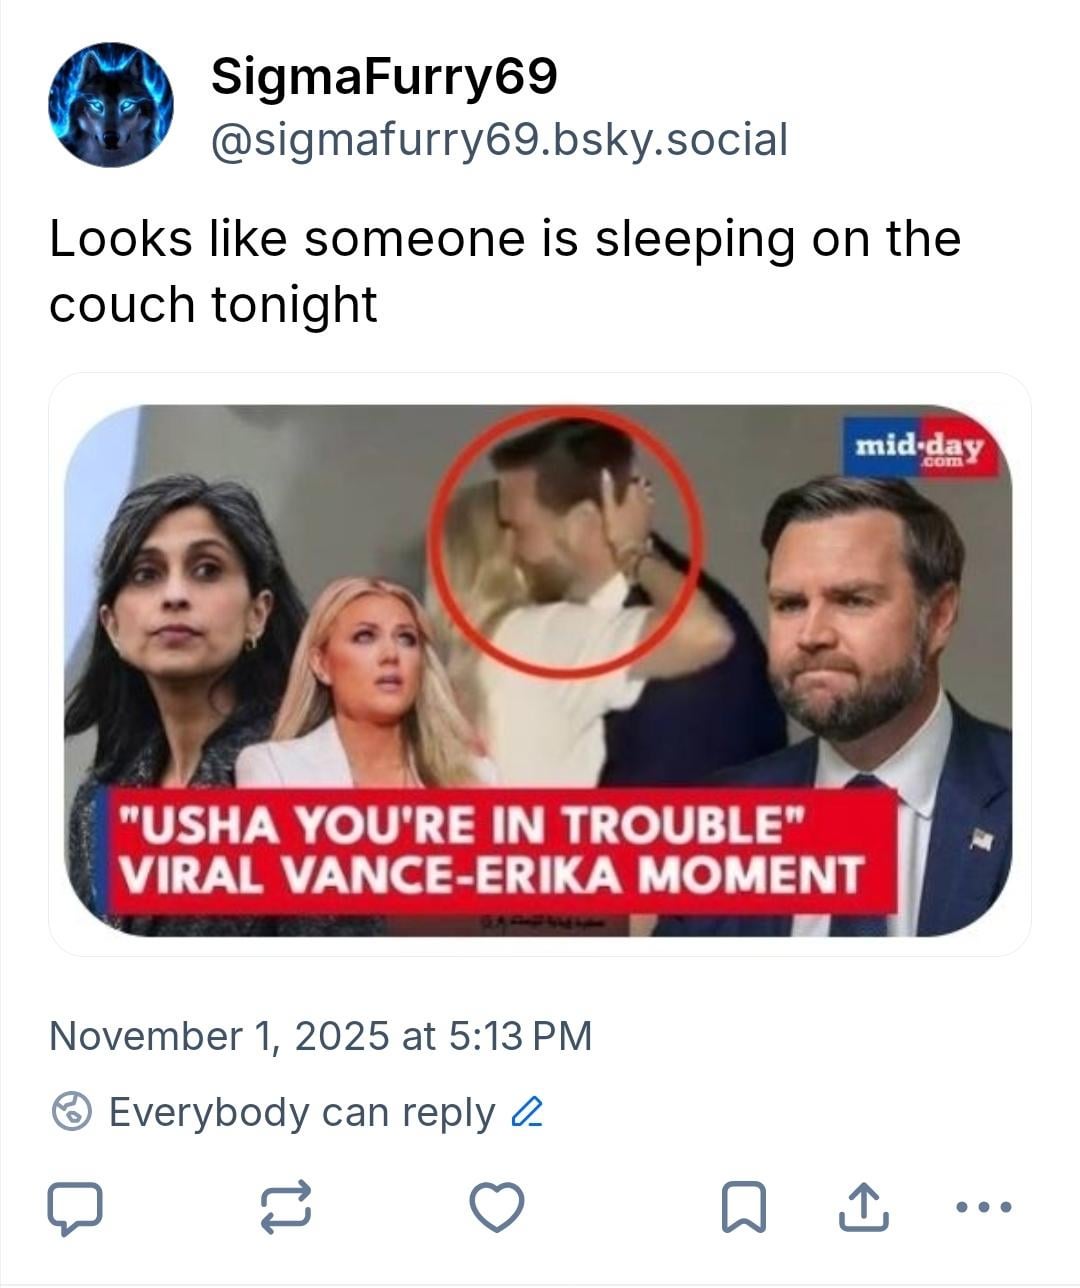Viewport: 1080px width, 1288px height.
Task: Open the blue wolf profile avatar
Action: tap(111, 105)
